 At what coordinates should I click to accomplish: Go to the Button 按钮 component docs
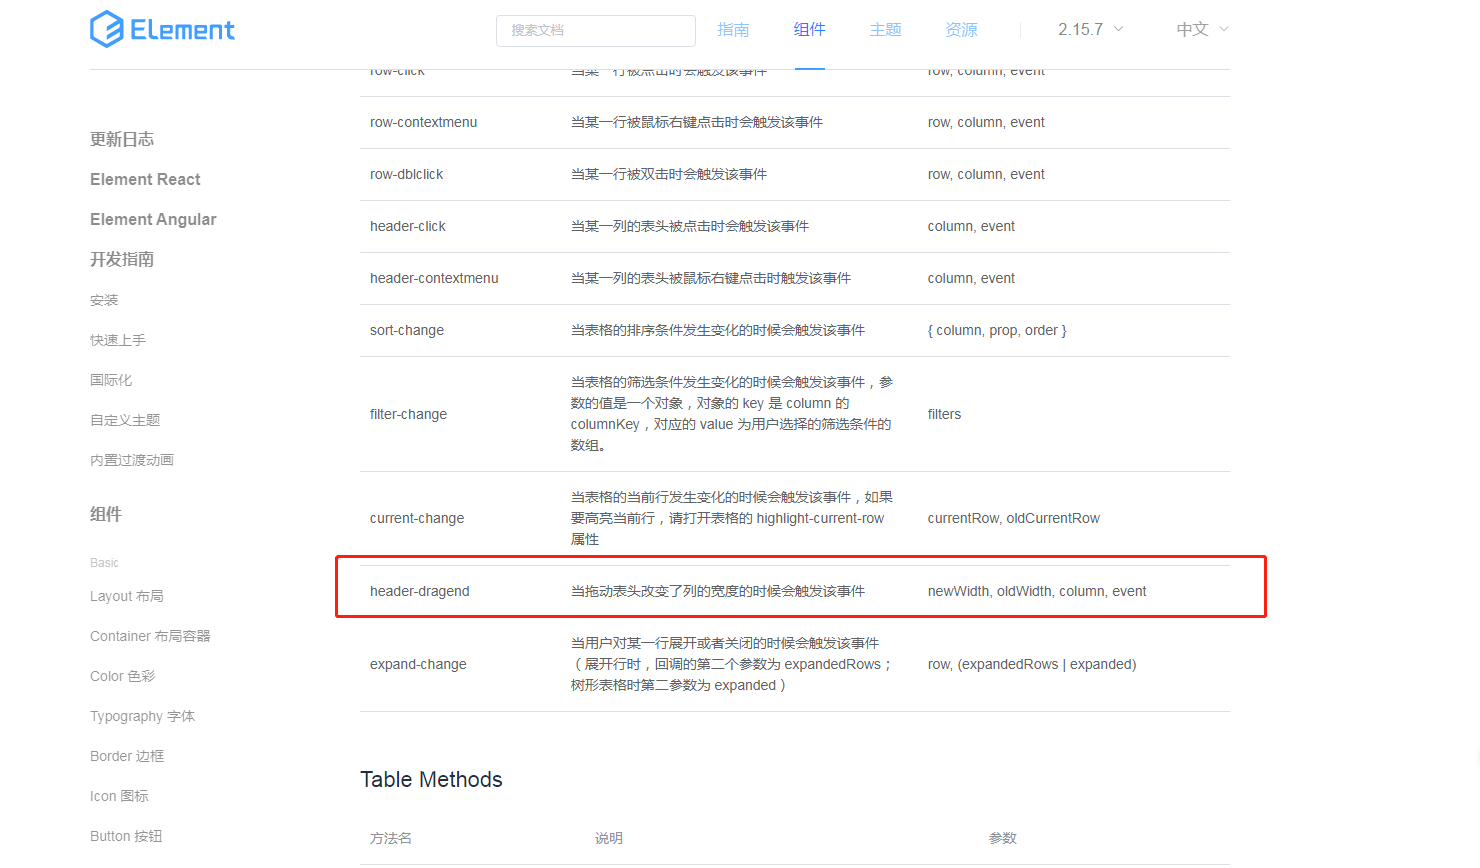126,835
